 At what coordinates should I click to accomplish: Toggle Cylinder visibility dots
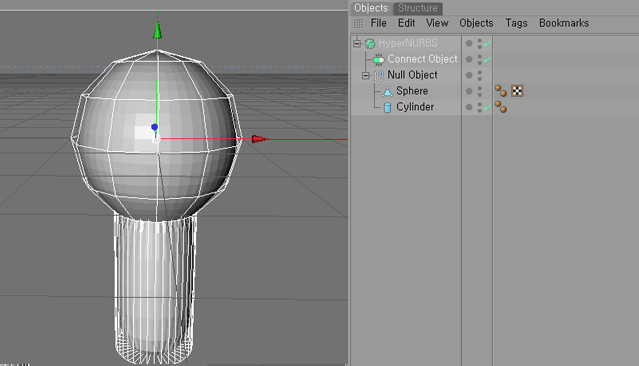pyautogui.click(x=480, y=107)
